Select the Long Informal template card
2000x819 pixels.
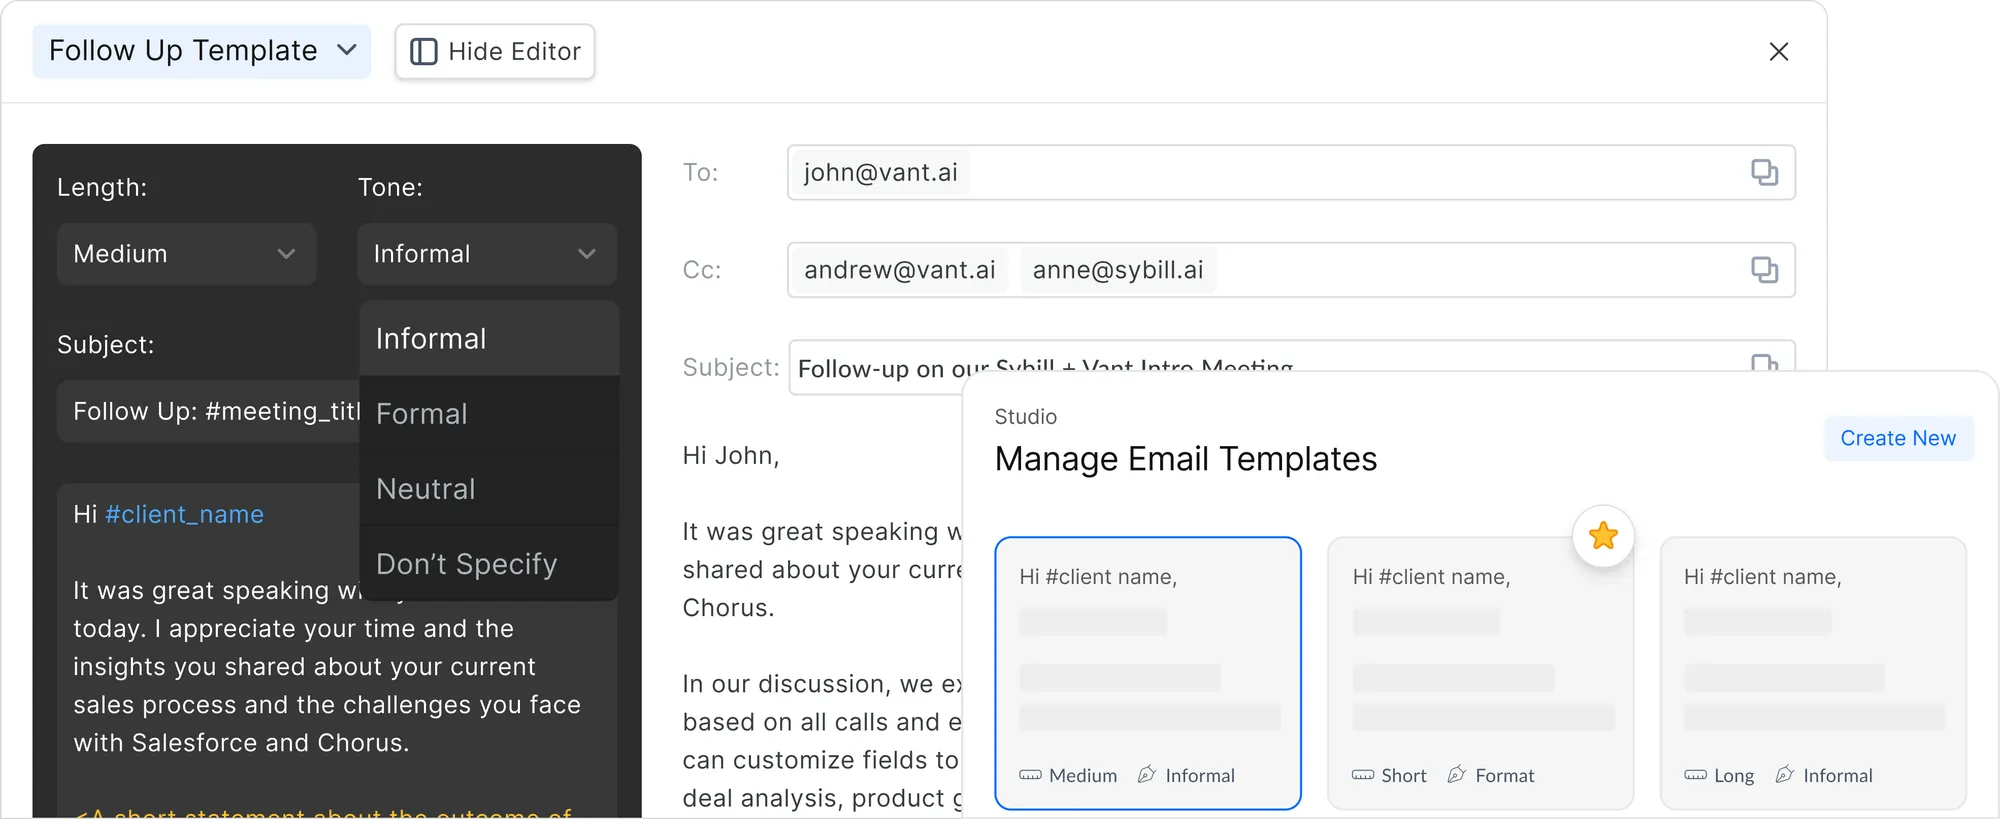click(x=1813, y=673)
